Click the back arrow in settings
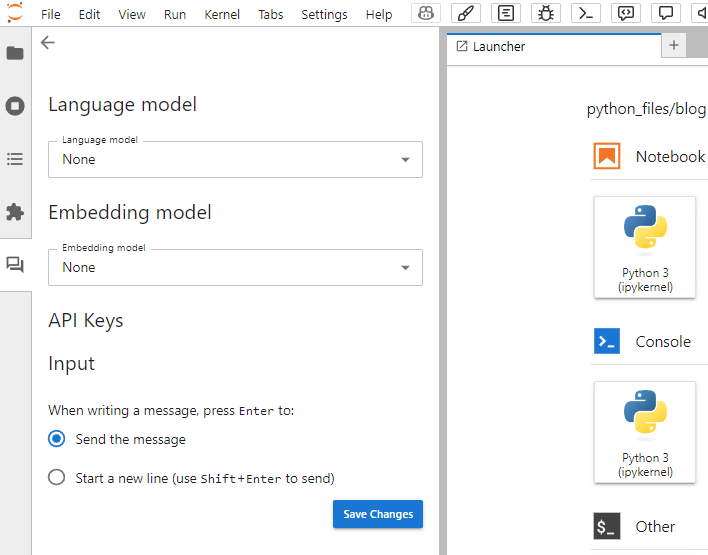The width and height of the screenshot is (708, 555). [x=48, y=43]
